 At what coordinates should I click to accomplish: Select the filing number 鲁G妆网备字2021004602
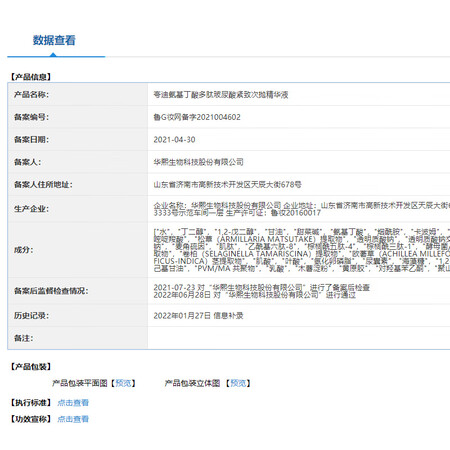click(197, 117)
